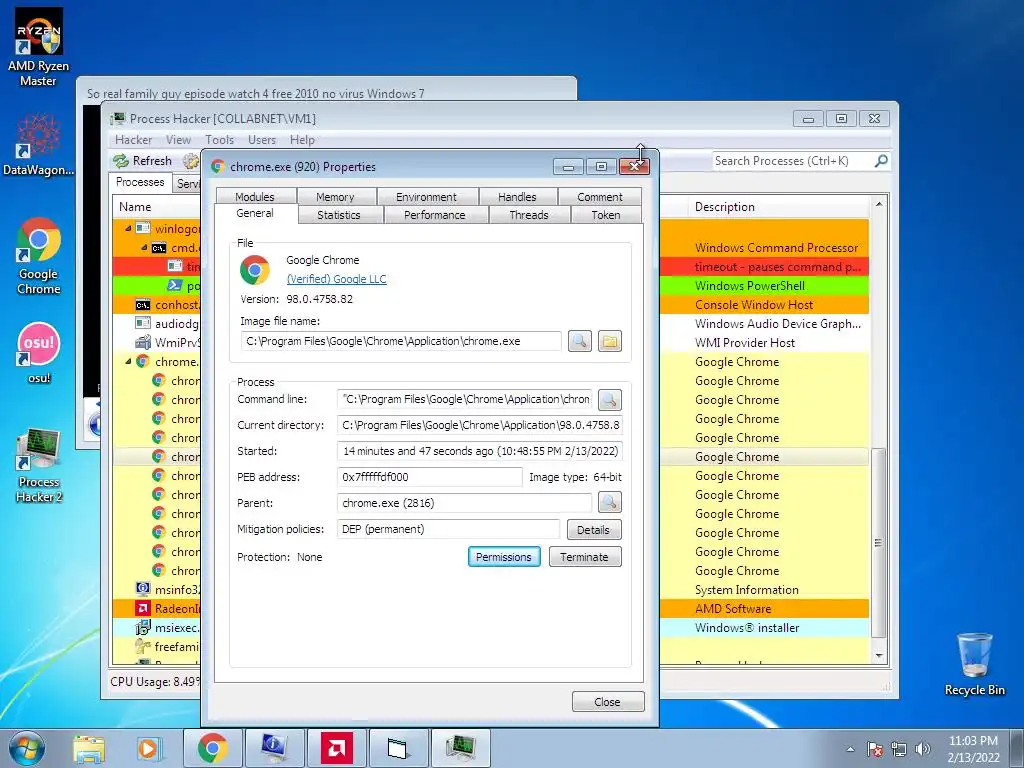Open the Token tab
The height and width of the screenshot is (768, 1024).
click(x=606, y=215)
